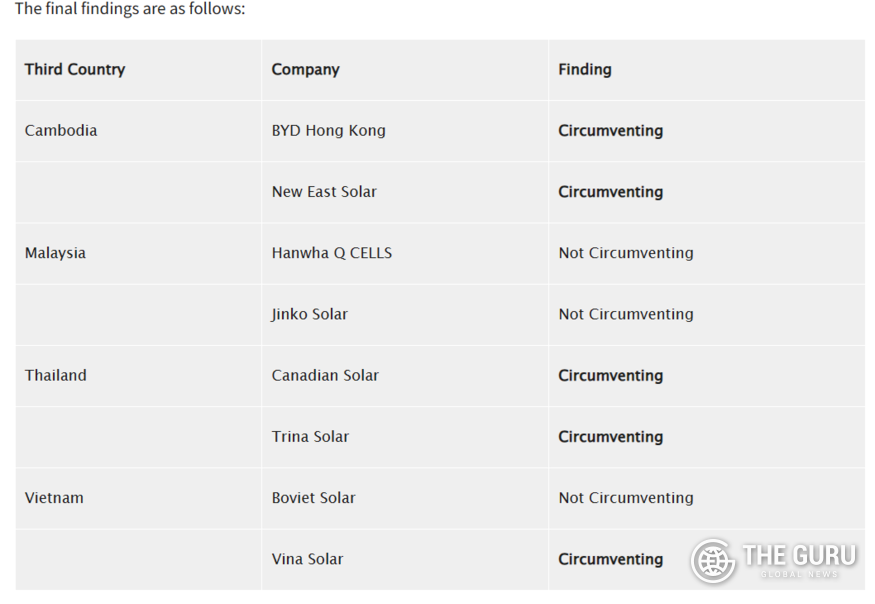Select the Third Country column header
Image resolution: width=875 pixels, height=604 pixels.
point(75,69)
